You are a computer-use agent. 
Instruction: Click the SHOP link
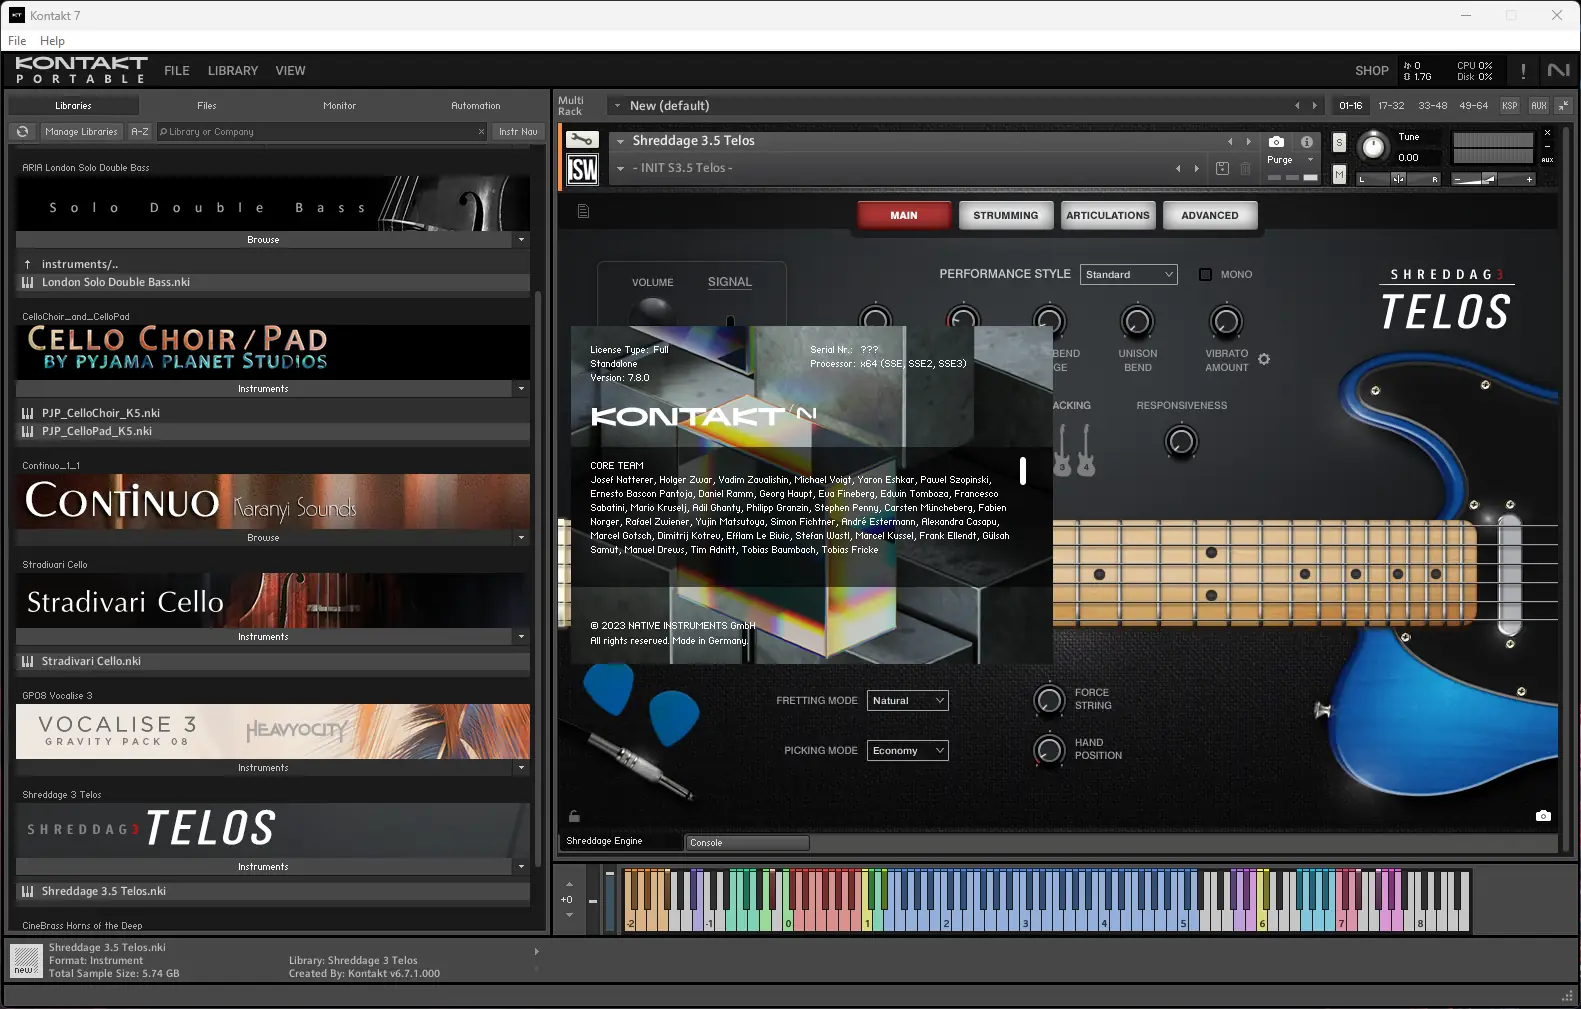[x=1372, y=71]
